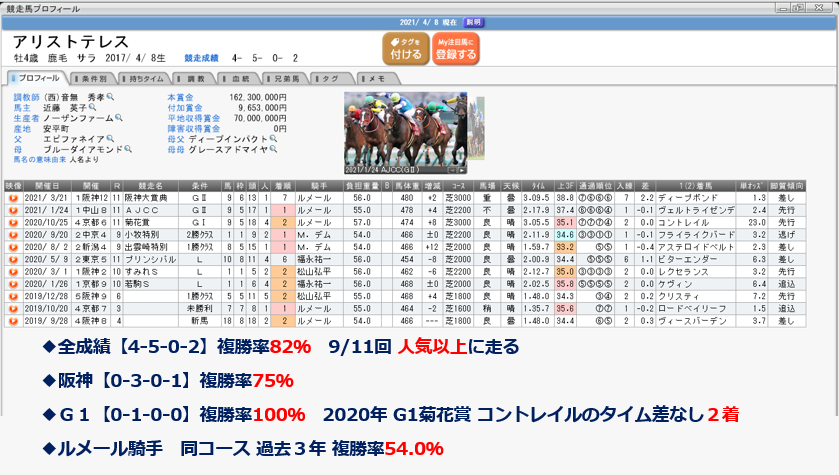Click the 説明 button in the header bar

pyautogui.click(x=473, y=20)
